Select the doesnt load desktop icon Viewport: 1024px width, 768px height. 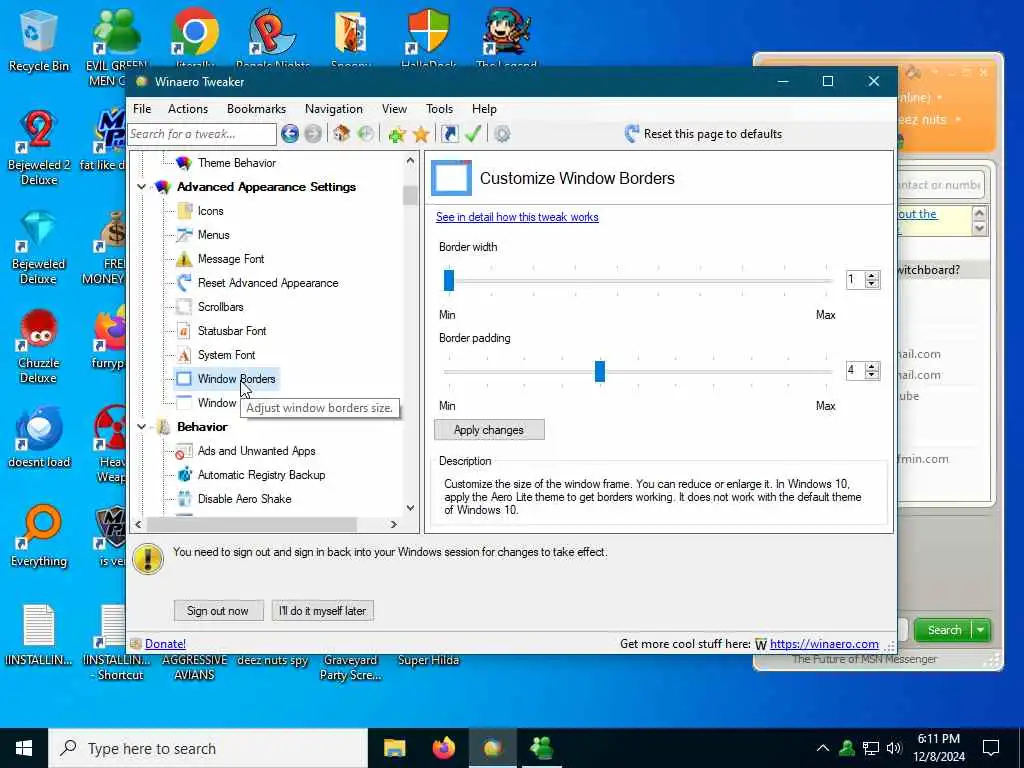39,438
